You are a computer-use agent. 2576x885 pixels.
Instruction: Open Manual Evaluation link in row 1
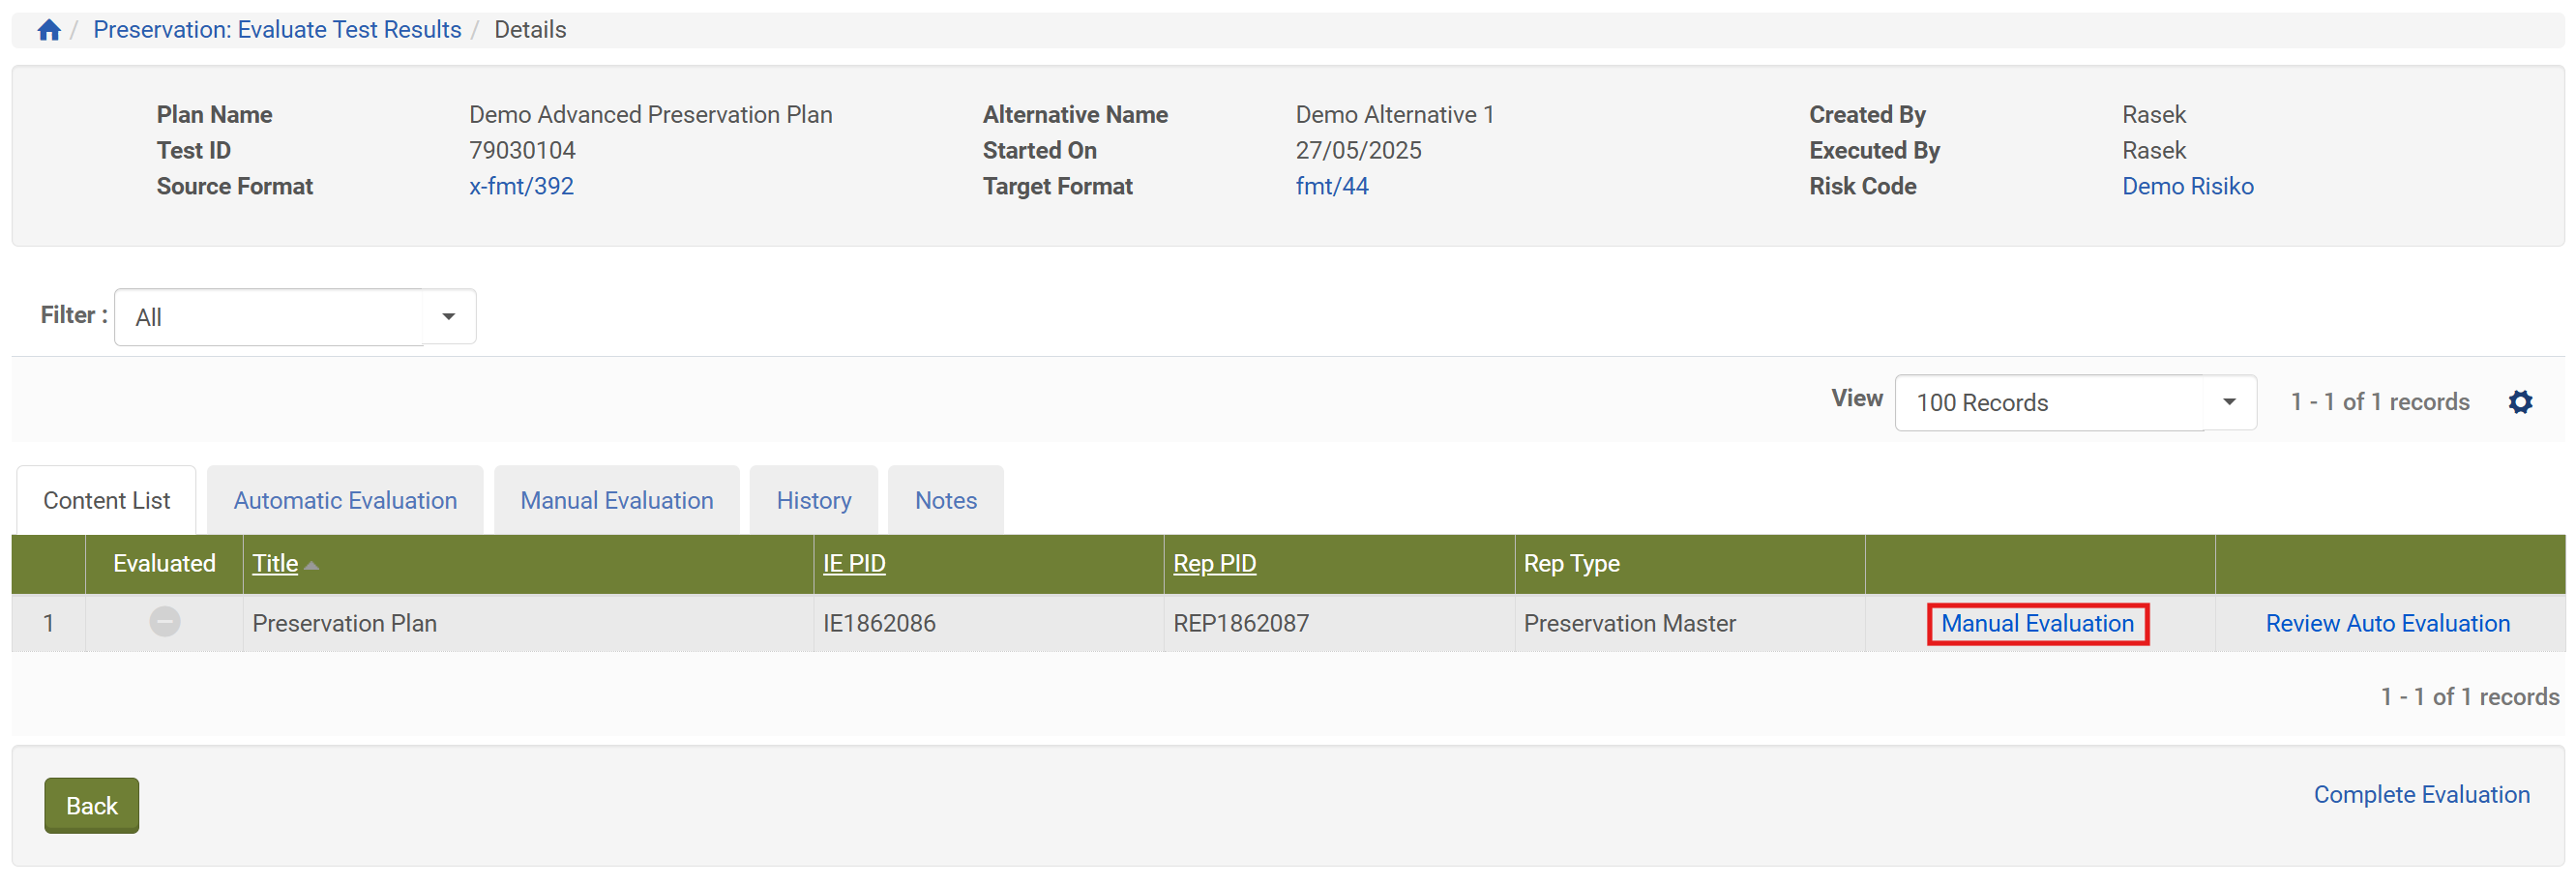pyautogui.click(x=2037, y=623)
